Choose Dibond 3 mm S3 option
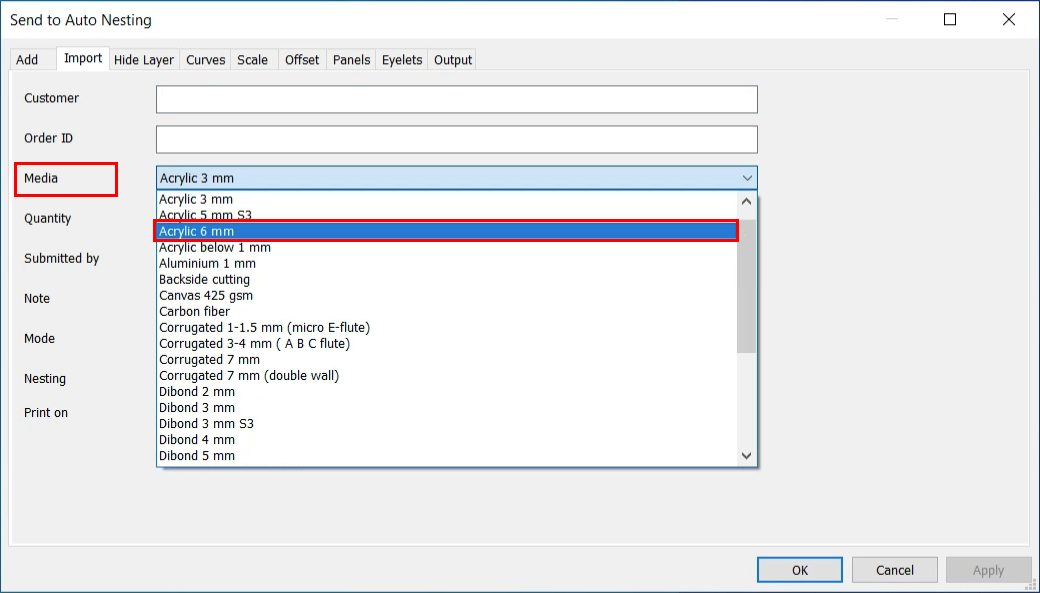Image resolution: width=1040 pixels, height=593 pixels. 206,423
